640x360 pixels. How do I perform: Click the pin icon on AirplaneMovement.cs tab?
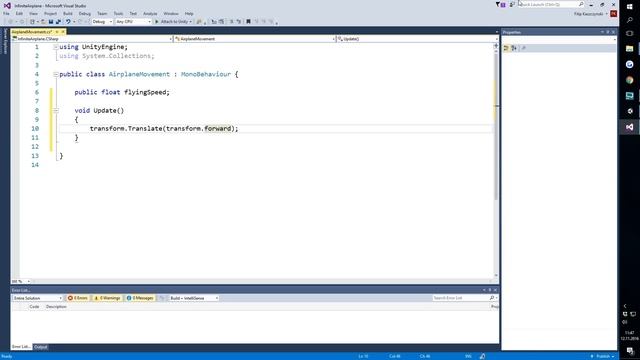(x=57, y=32)
